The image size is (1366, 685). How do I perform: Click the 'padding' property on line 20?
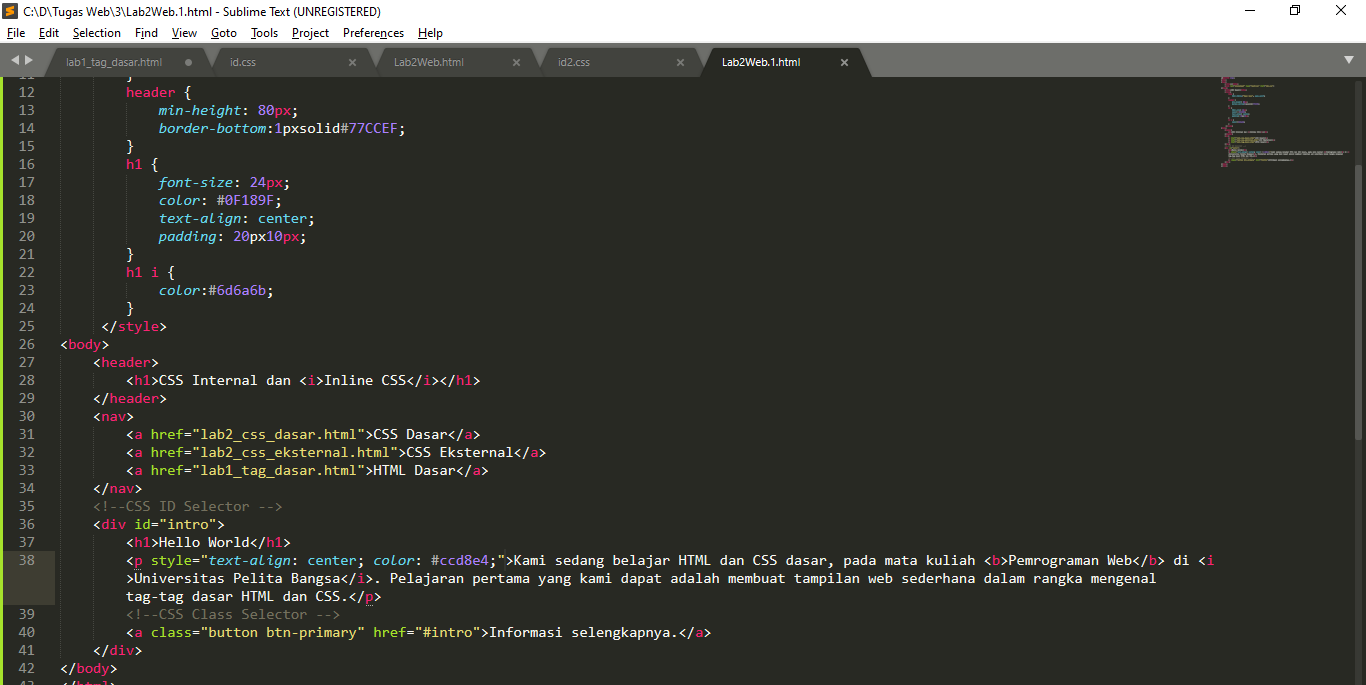187,236
